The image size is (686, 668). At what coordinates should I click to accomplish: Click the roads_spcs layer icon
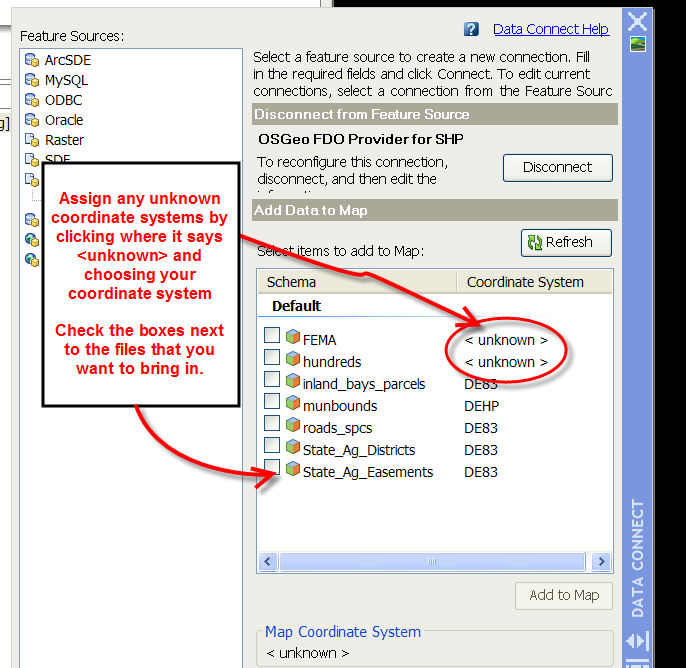coord(292,427)
